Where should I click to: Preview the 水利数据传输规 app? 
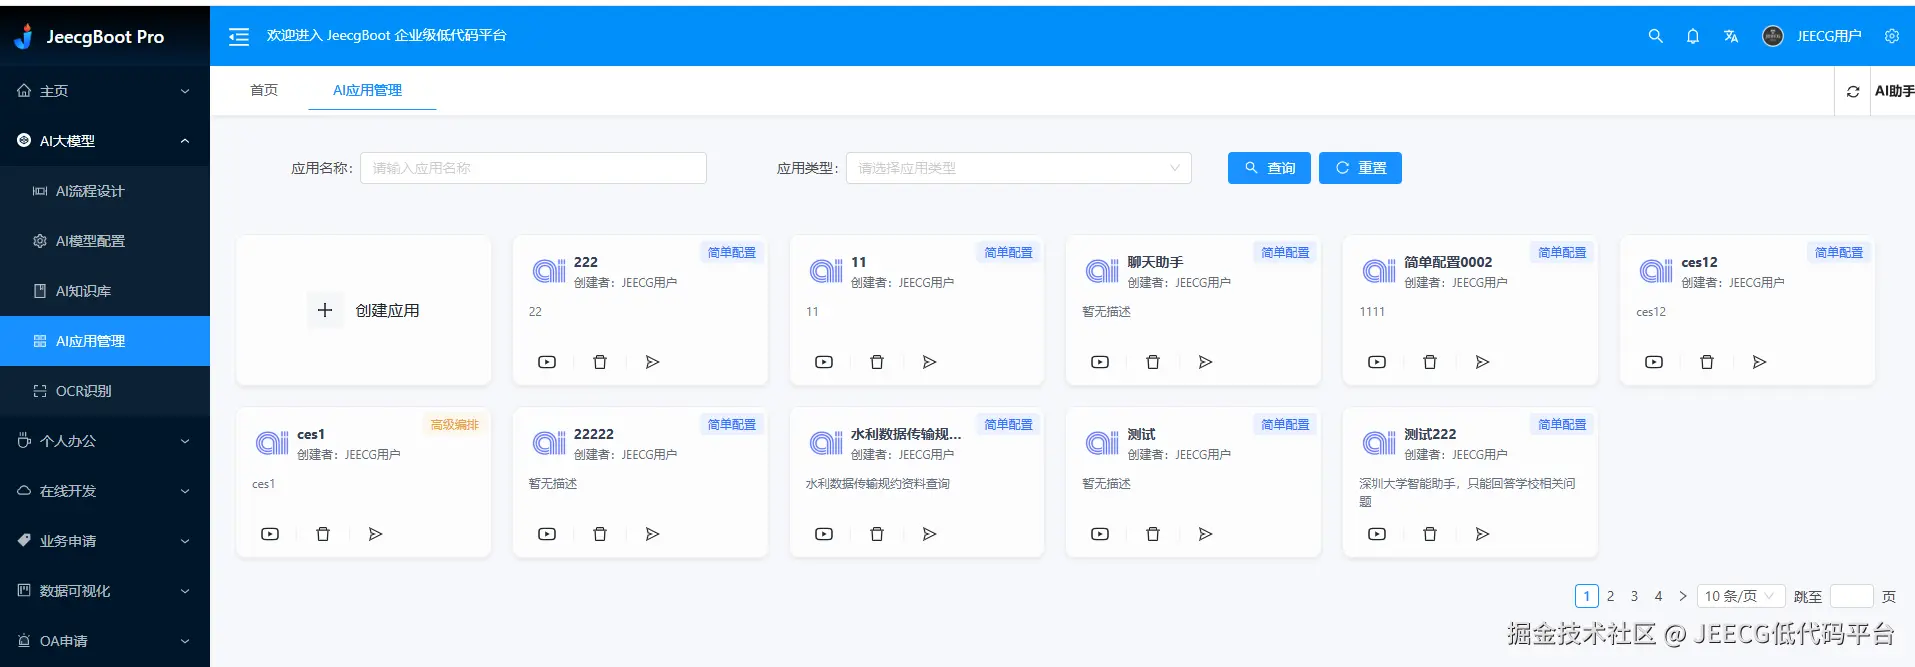(824, 534)
